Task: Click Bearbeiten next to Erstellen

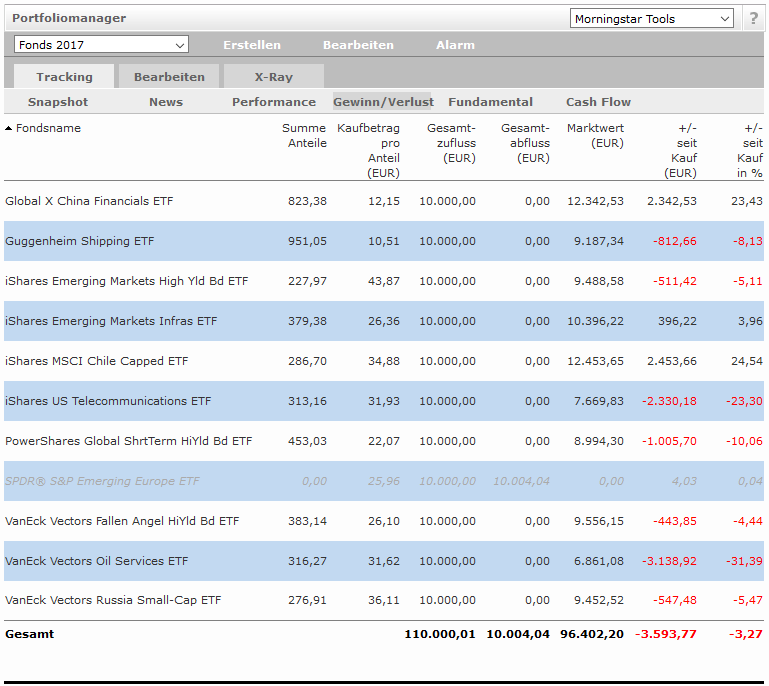Action: [x=358, y=45]
